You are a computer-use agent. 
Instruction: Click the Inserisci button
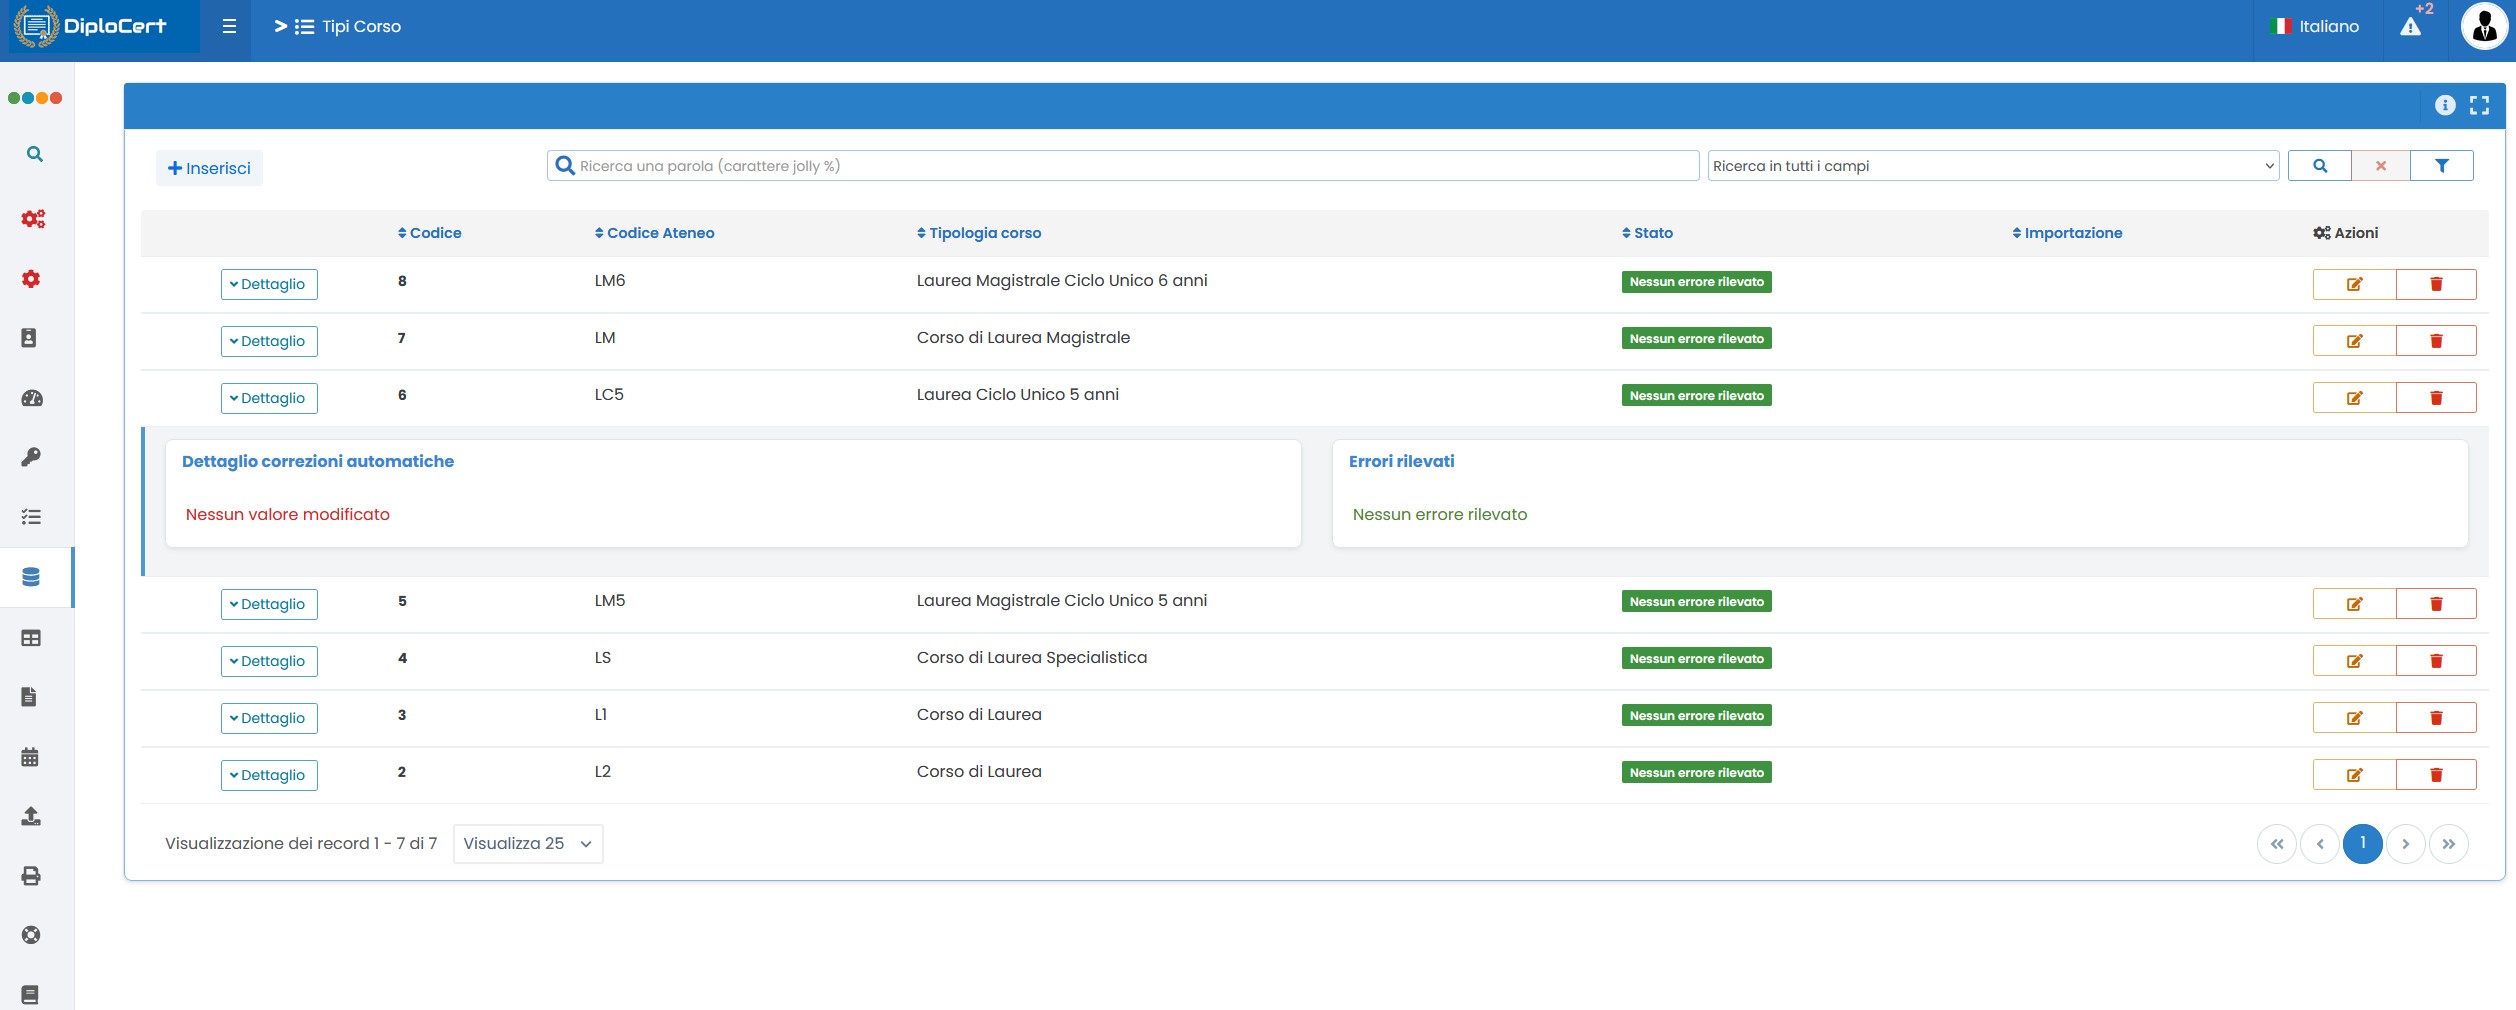(x=209, y=168)
